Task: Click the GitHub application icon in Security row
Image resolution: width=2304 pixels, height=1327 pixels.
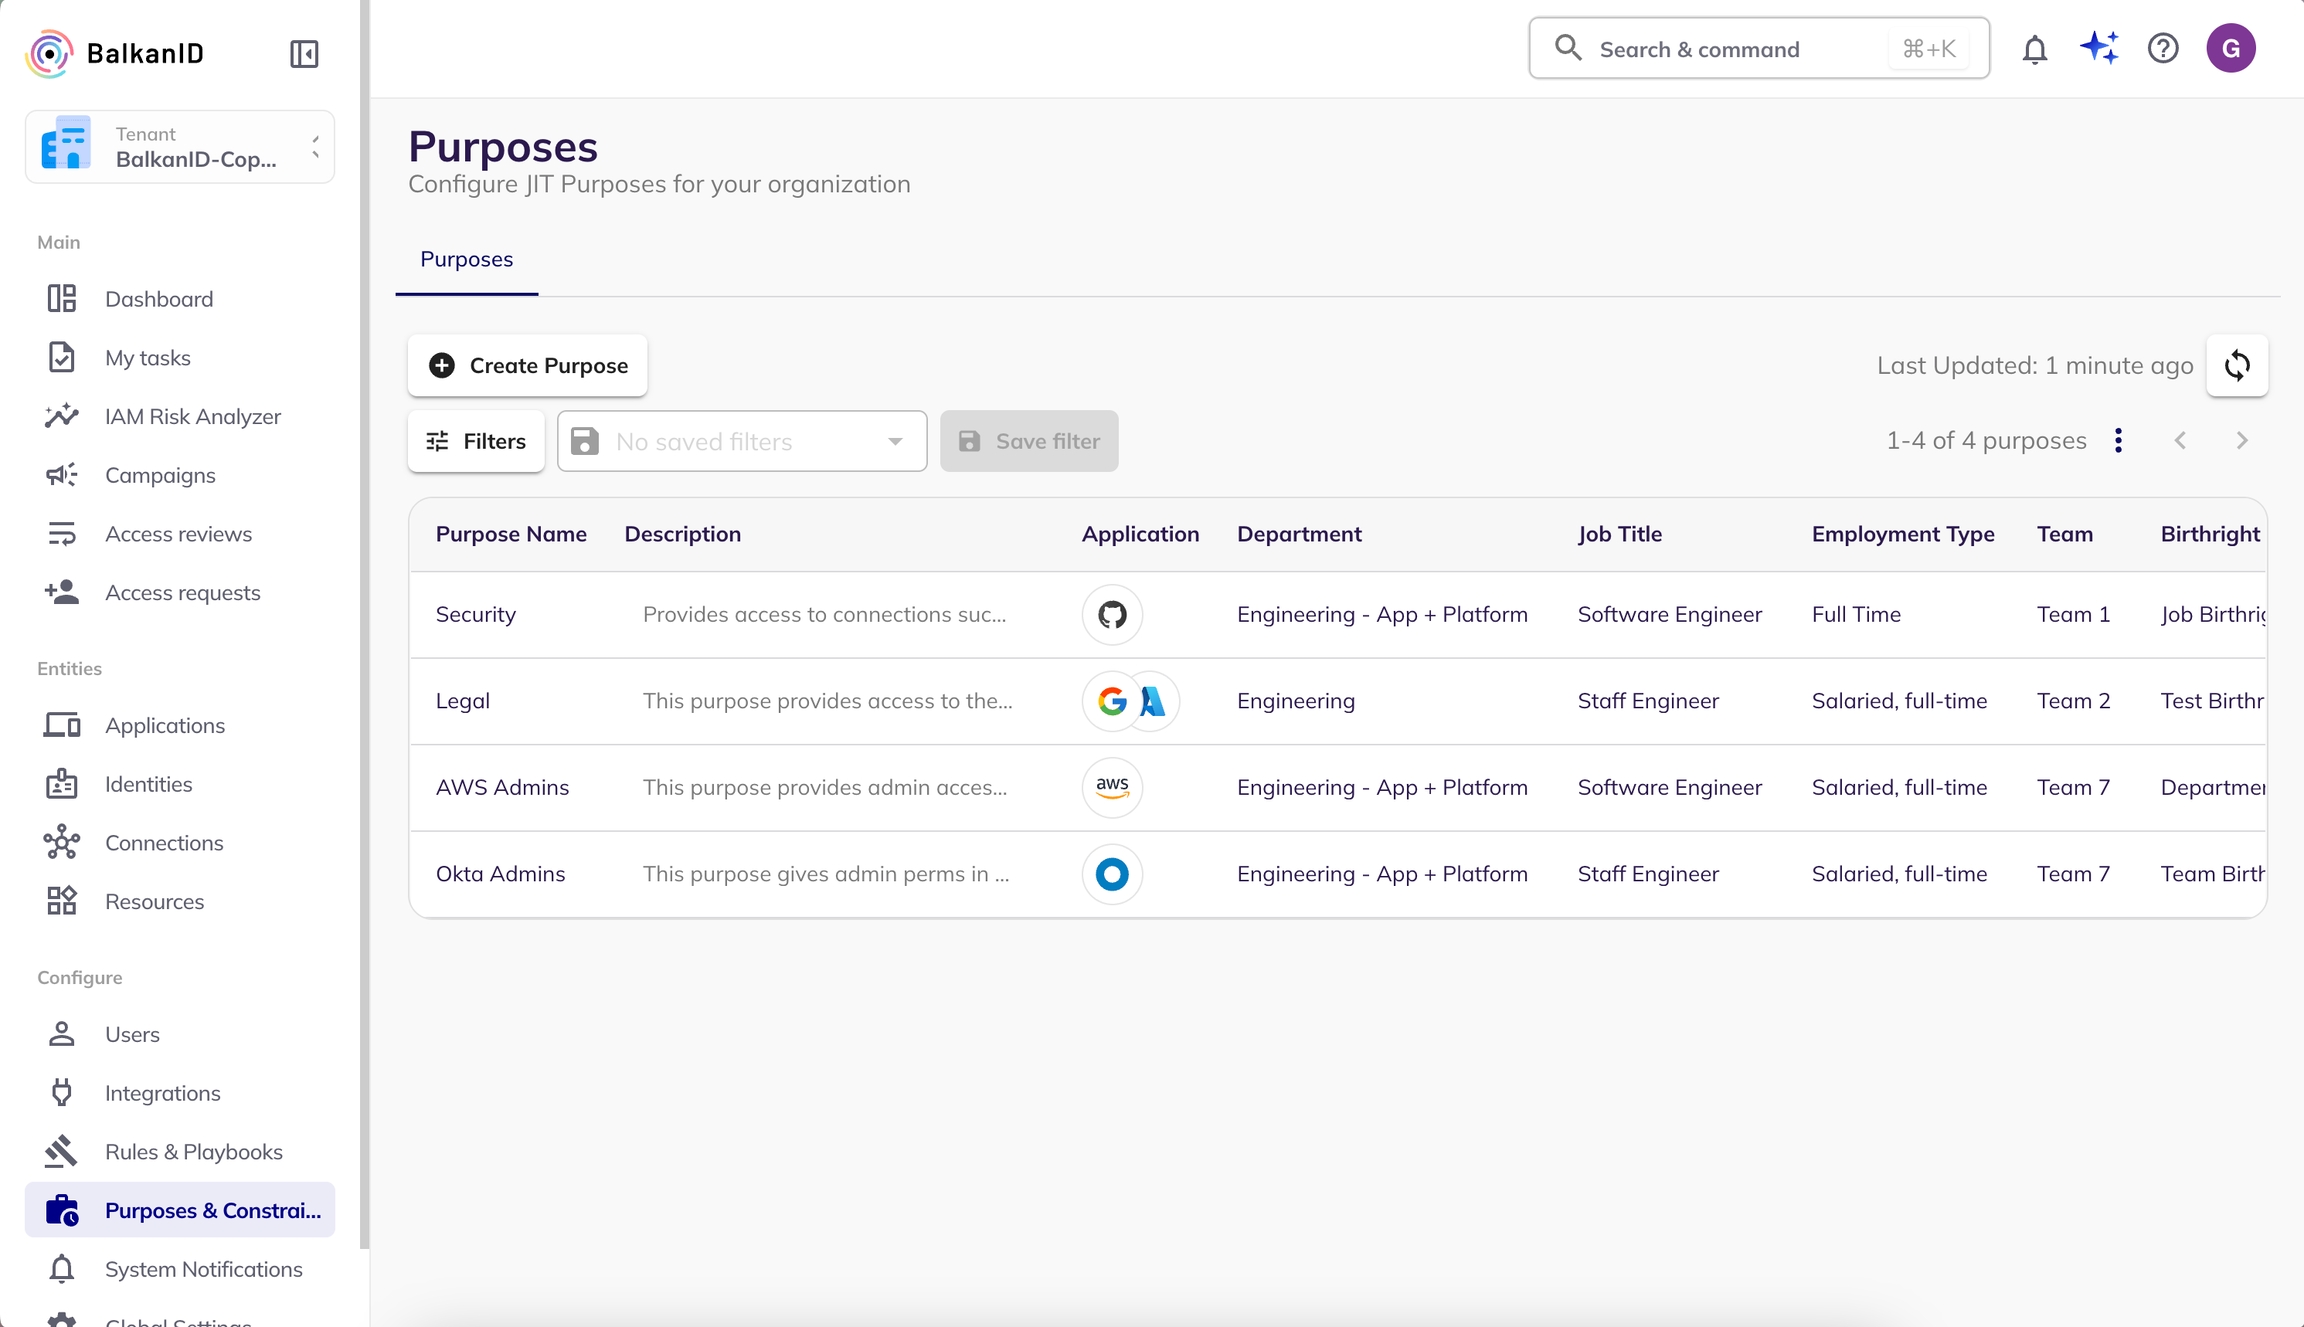Action: click(1112, 614)
